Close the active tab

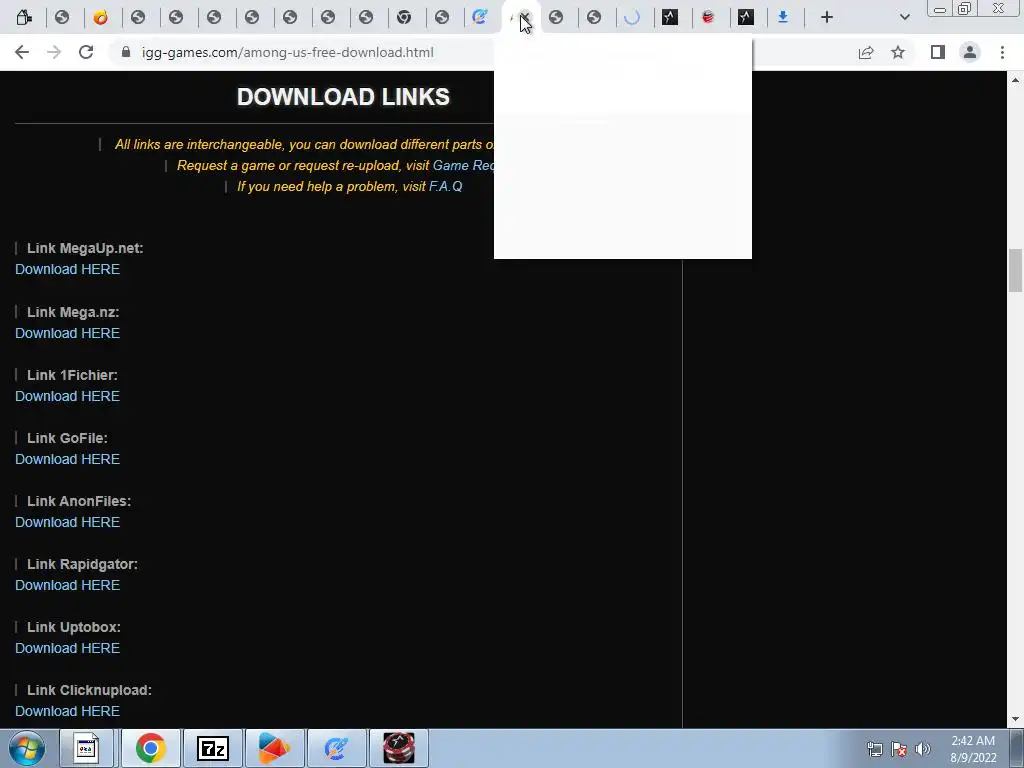(525, 17)
